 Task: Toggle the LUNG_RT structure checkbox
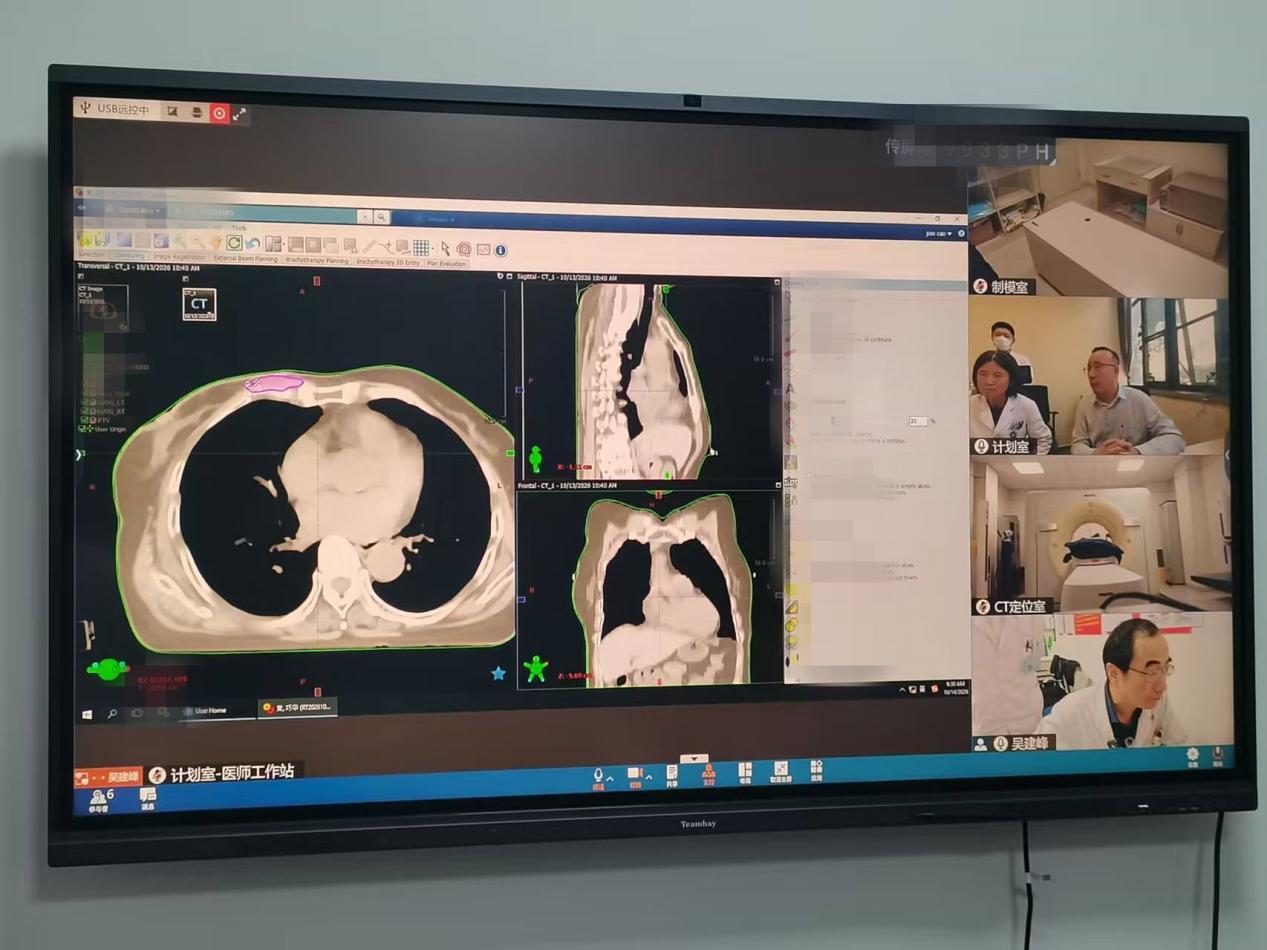pyautogui.click(x=84, y=411)
